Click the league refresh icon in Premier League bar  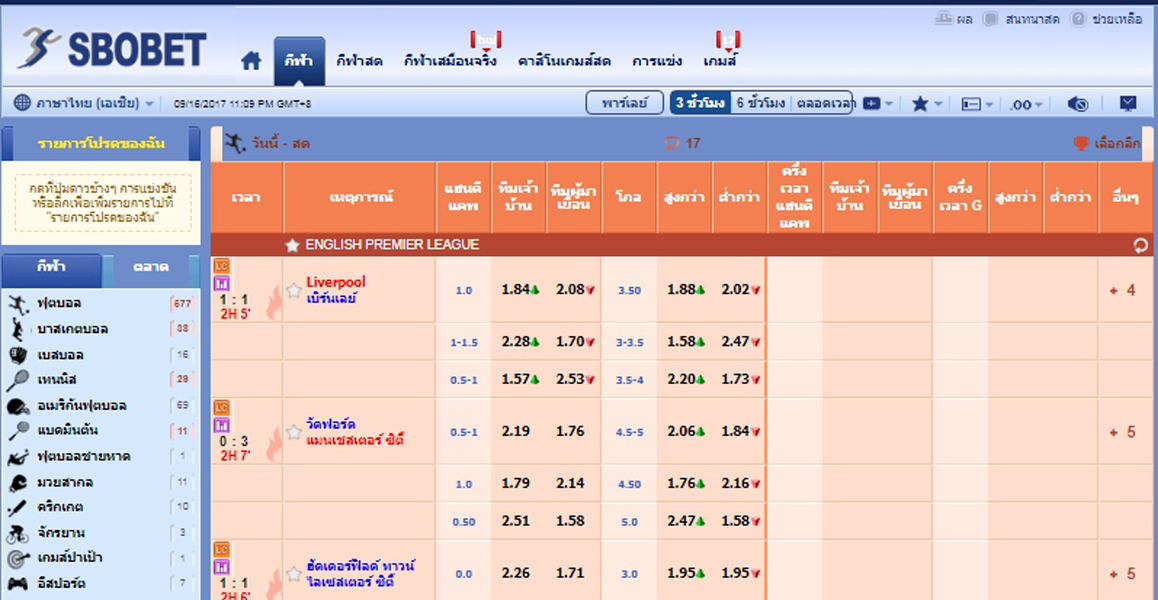click(1141, 245)
